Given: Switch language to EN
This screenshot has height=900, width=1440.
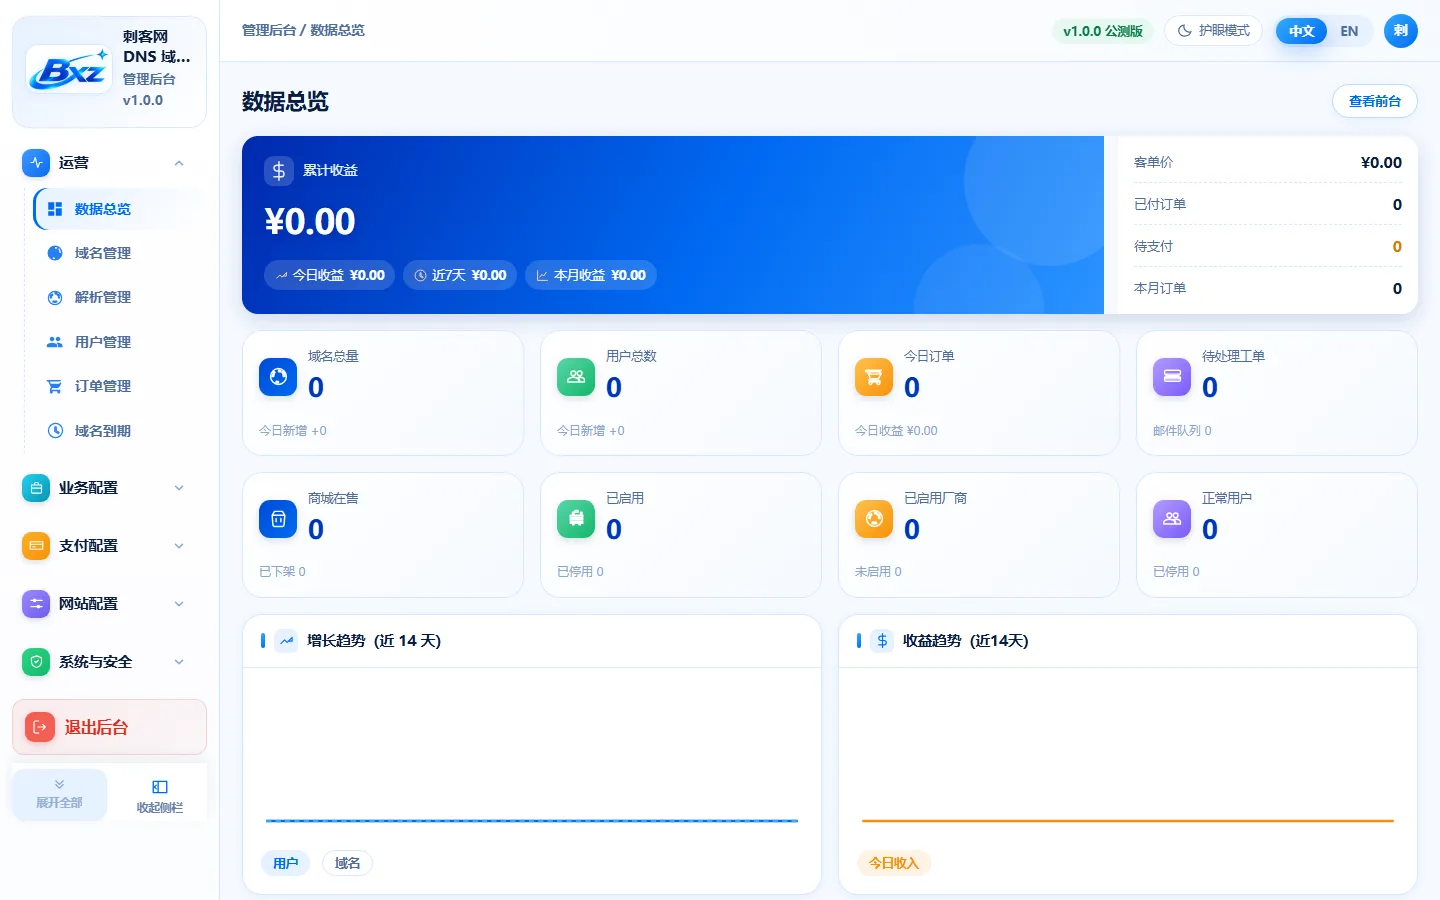Looking at the screenshot, I should pos(1349,31).
